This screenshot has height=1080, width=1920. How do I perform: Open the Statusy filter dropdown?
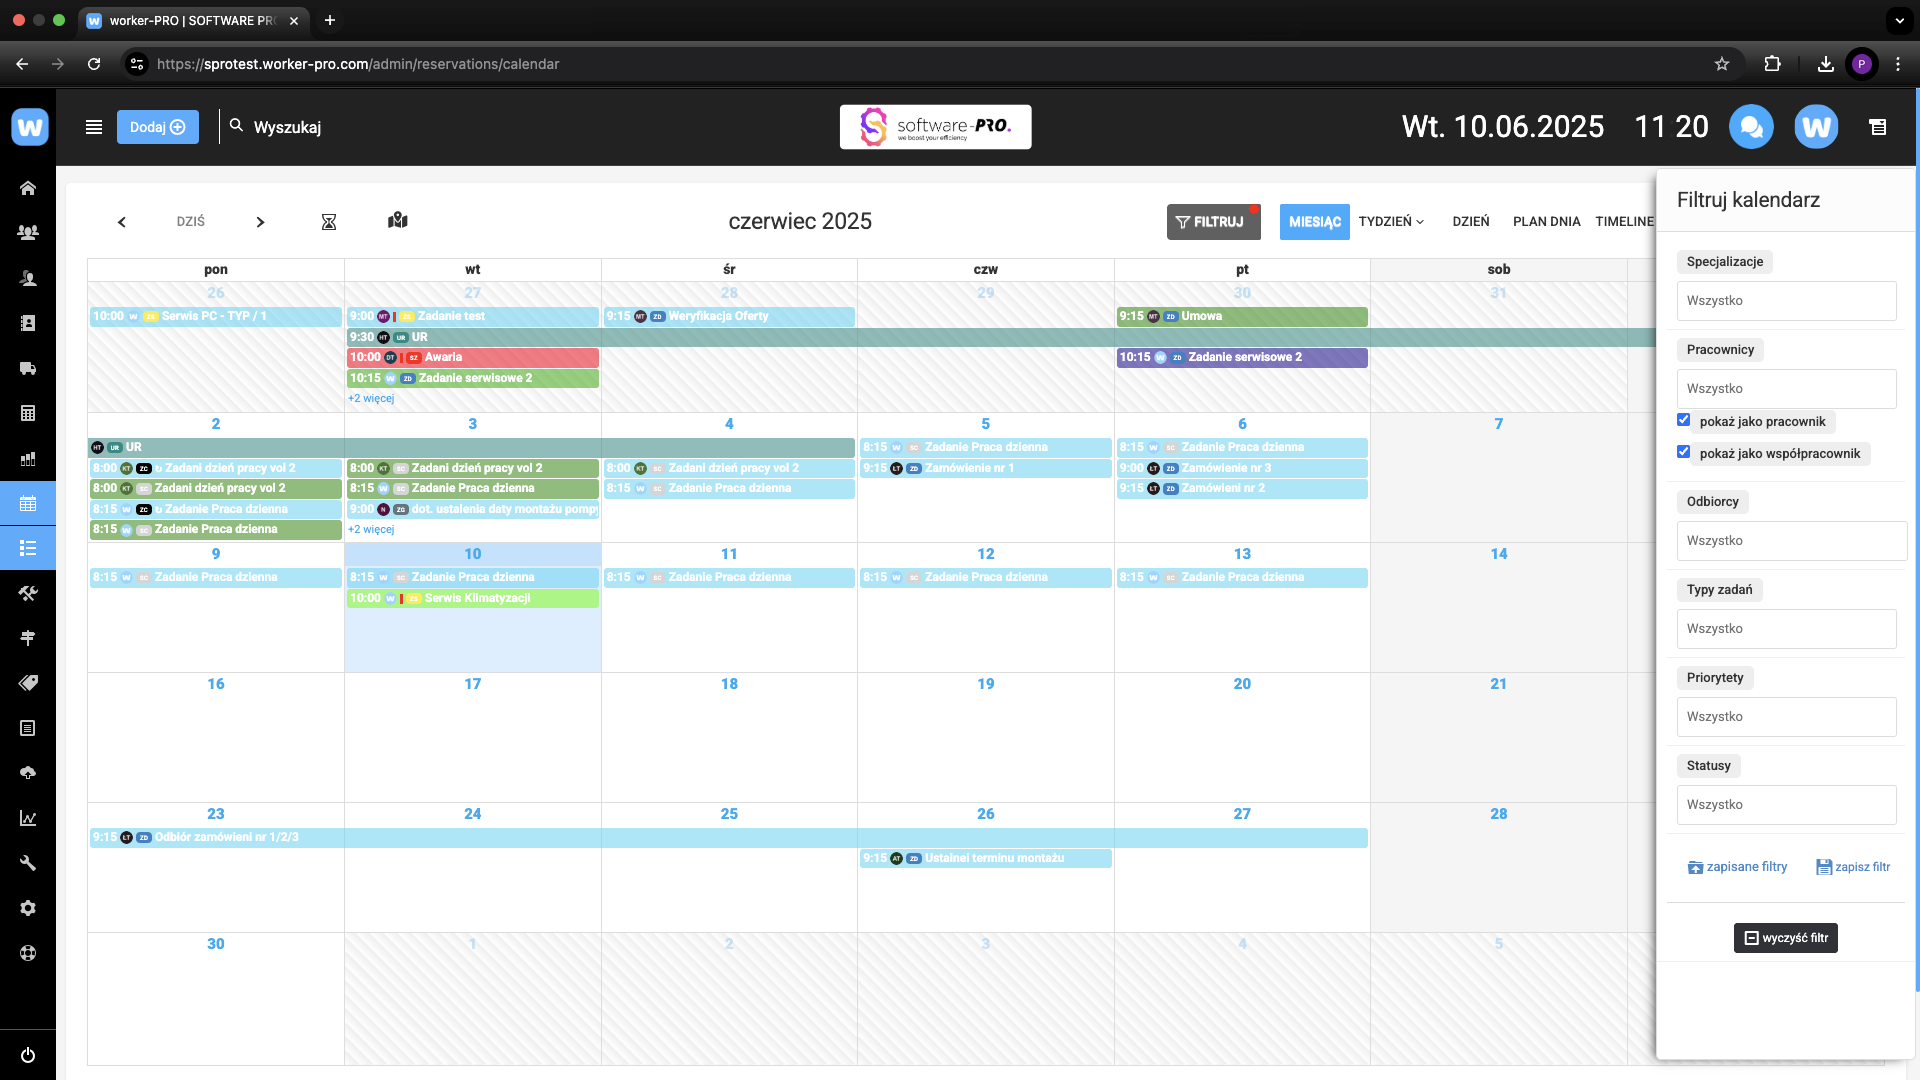coord(1786,805)
